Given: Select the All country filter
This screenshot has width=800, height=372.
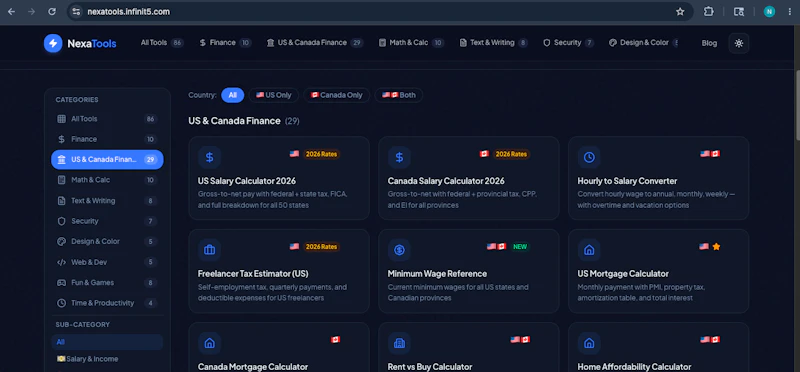Looking at the screenshot, I should coord(233,95).
